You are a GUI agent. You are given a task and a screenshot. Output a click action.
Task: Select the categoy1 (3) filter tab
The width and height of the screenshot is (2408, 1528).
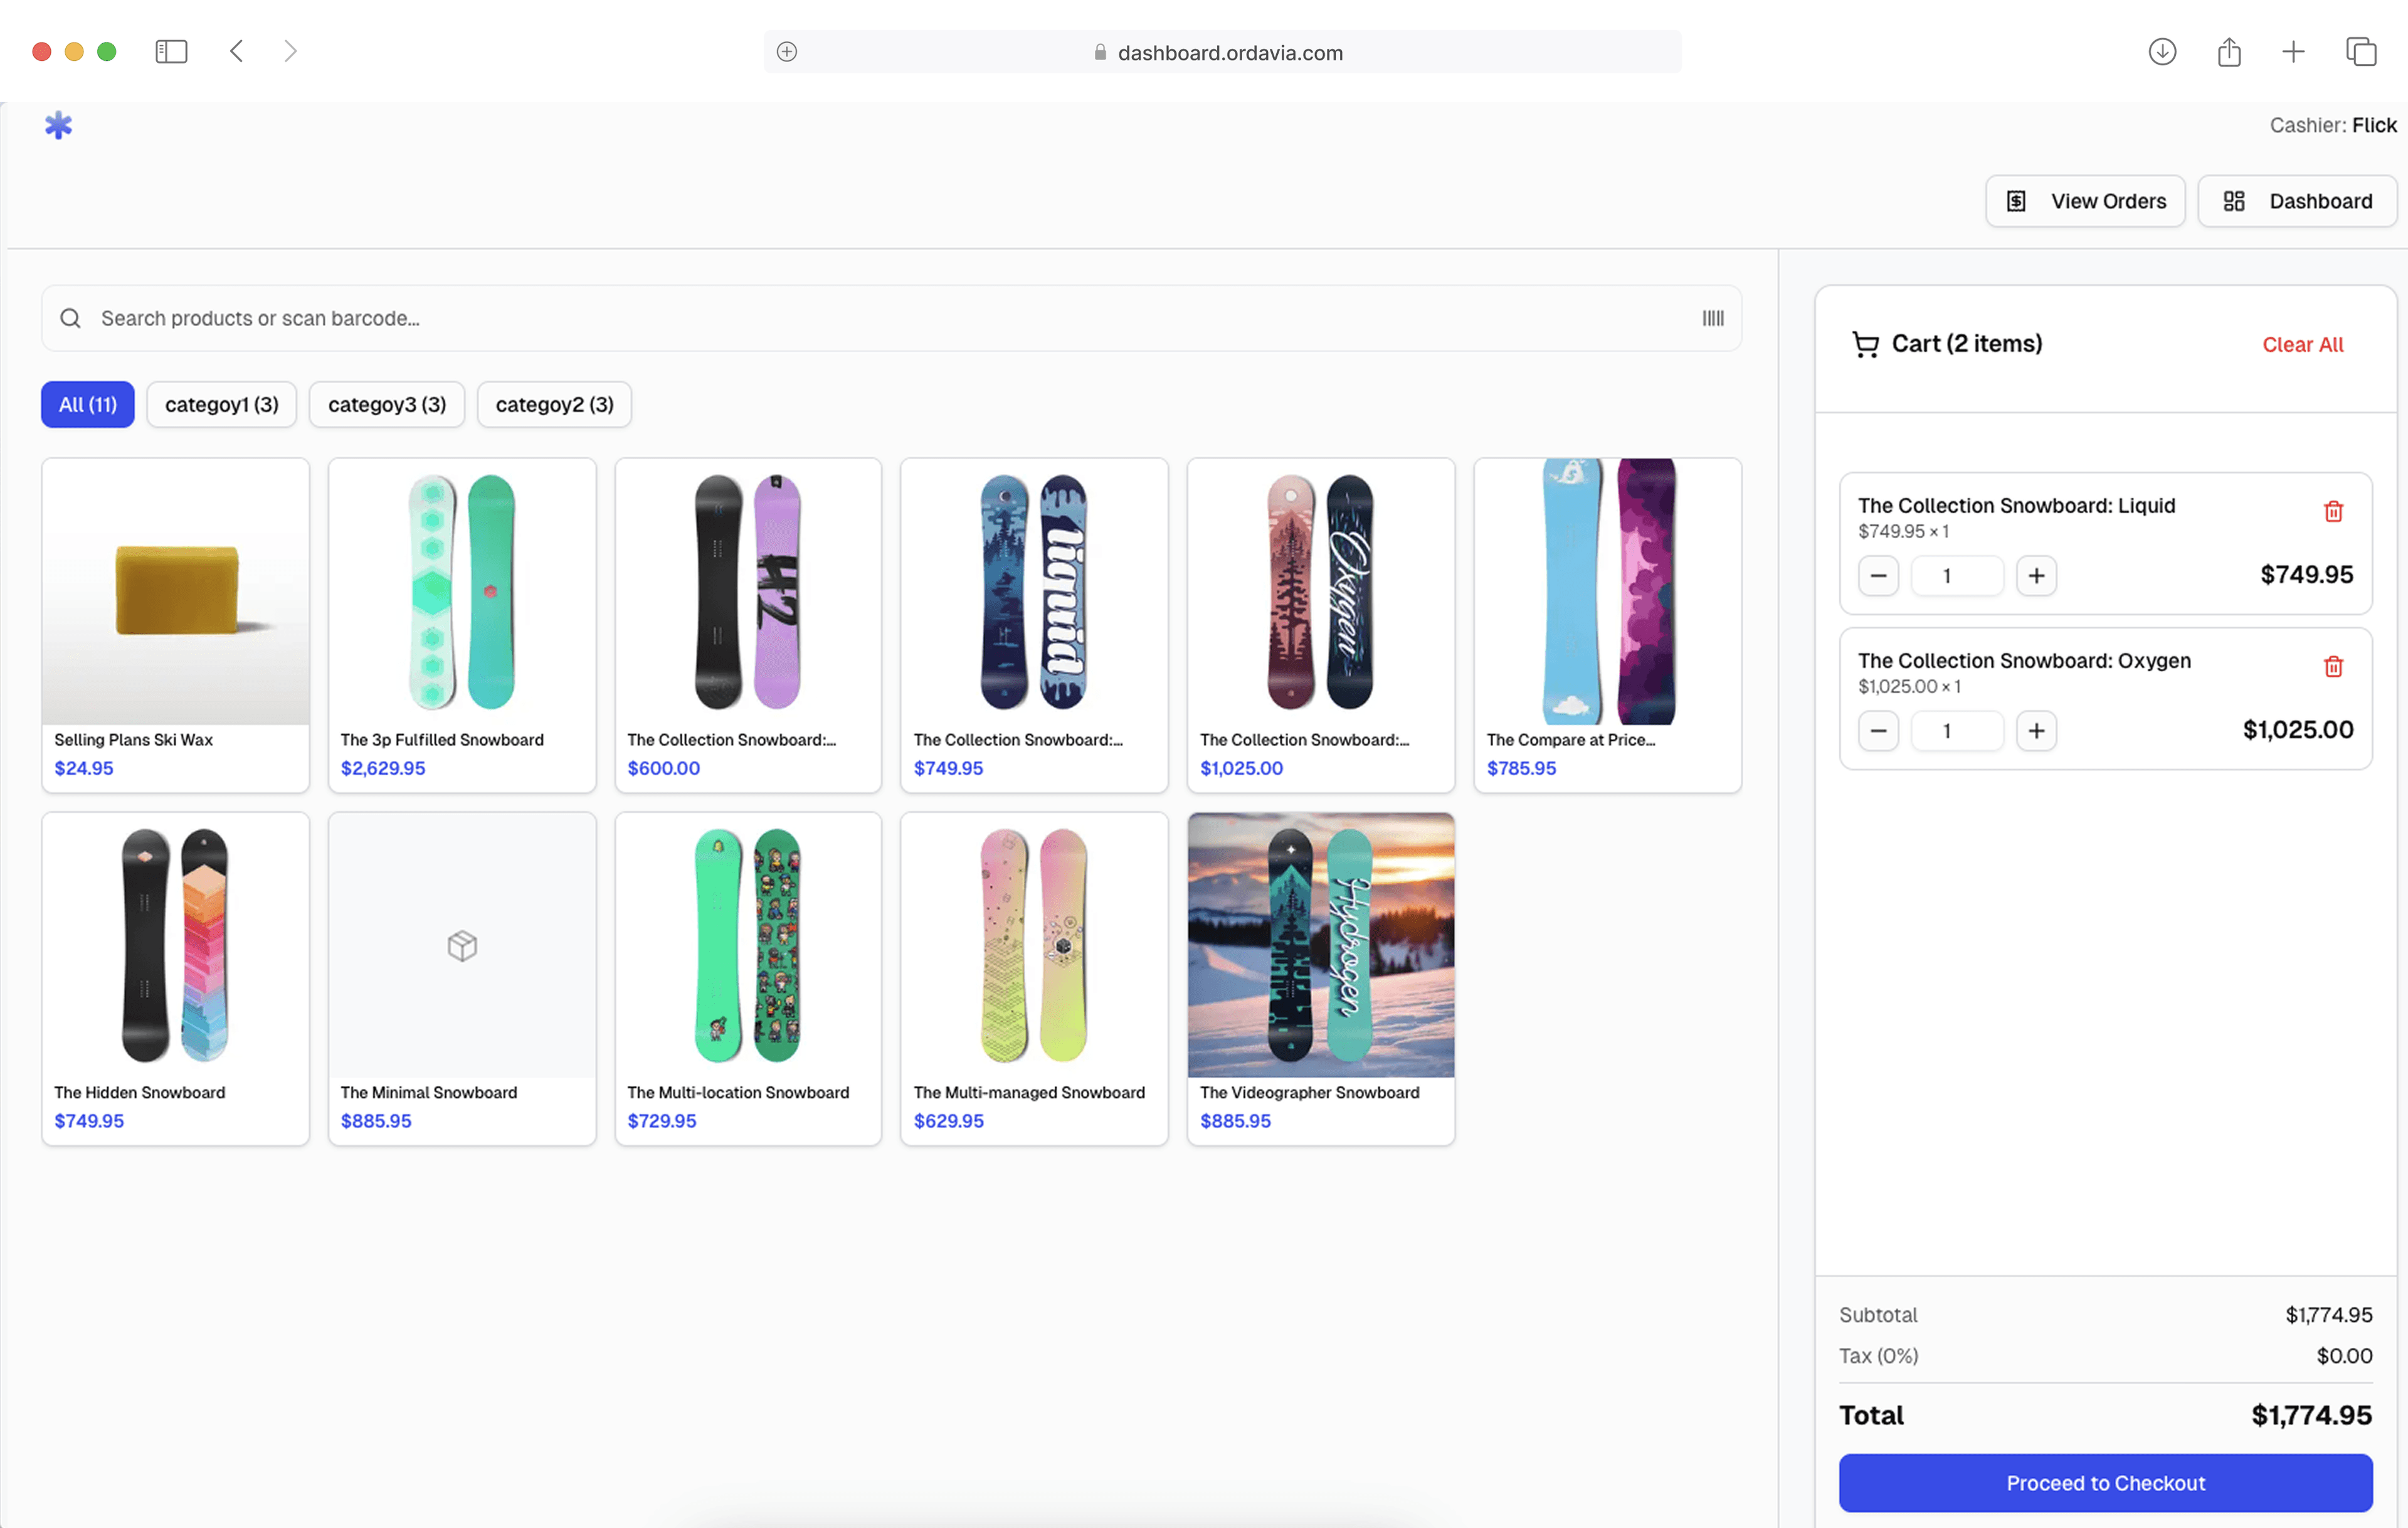[221, 405]
